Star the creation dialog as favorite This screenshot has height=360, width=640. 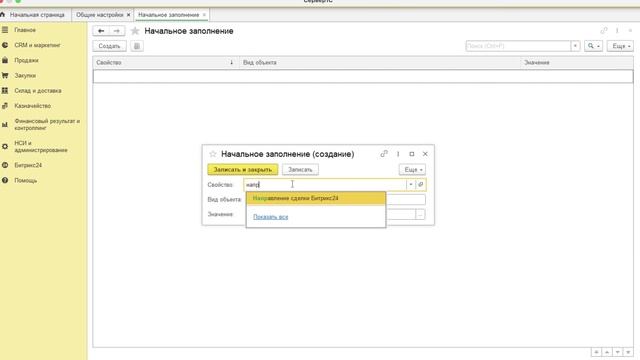[x=213, y=154]
